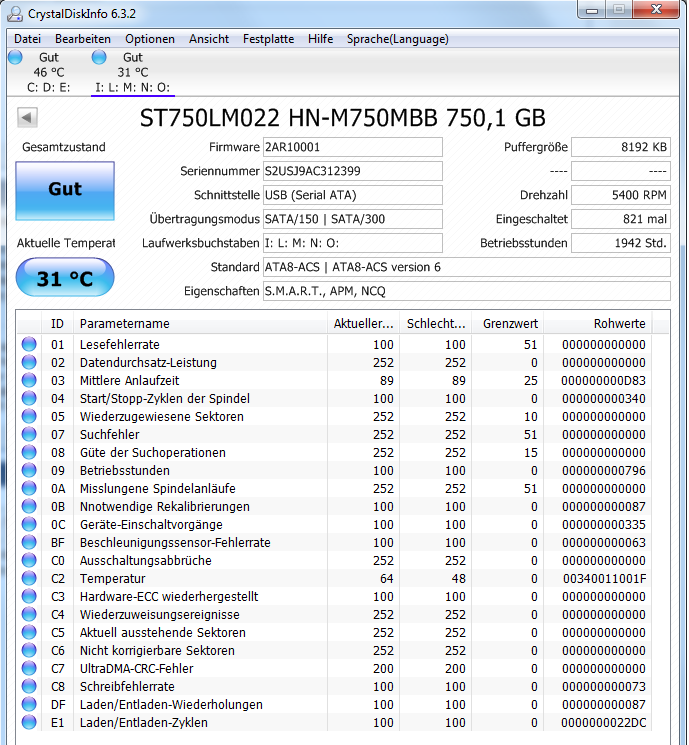Screen dimensions: 689x745
Task: Click status orb of attribute 09 Betriebsstunden
Action: click(x=29, y=470)
